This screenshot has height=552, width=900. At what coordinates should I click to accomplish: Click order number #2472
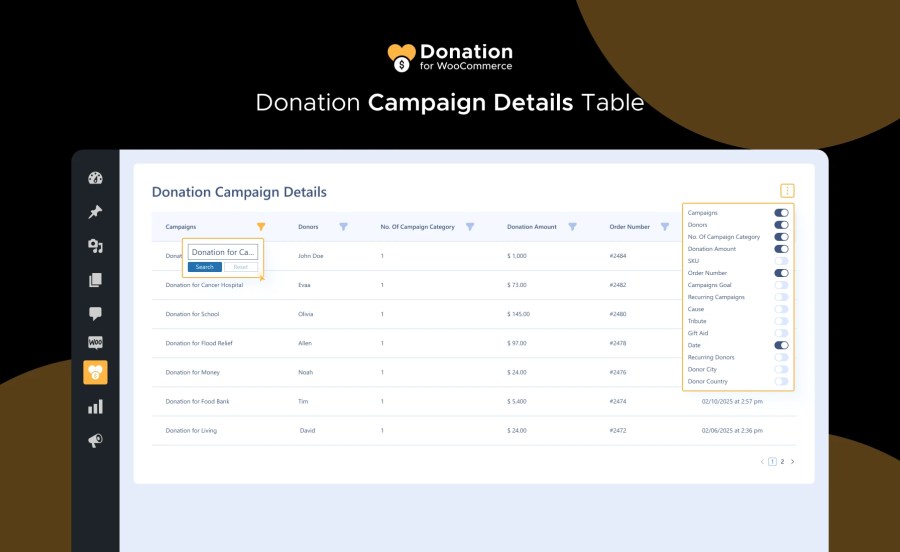point(618,430)
